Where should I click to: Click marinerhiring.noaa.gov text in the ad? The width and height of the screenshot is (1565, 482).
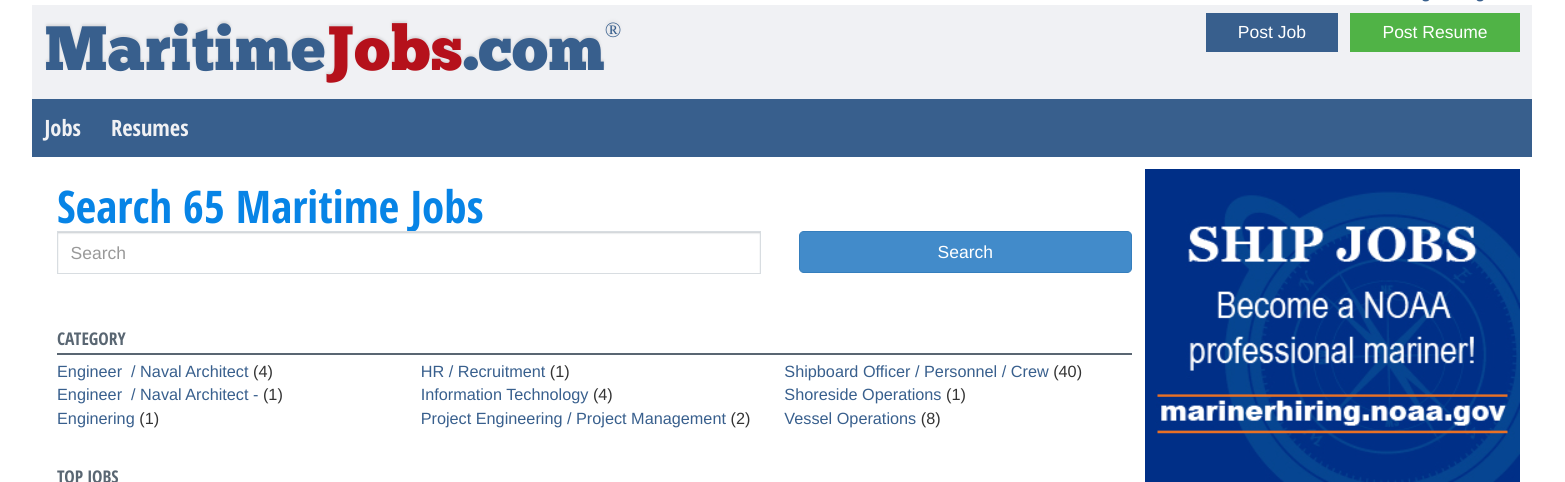pyautogui.click(x=1332, y=413)
